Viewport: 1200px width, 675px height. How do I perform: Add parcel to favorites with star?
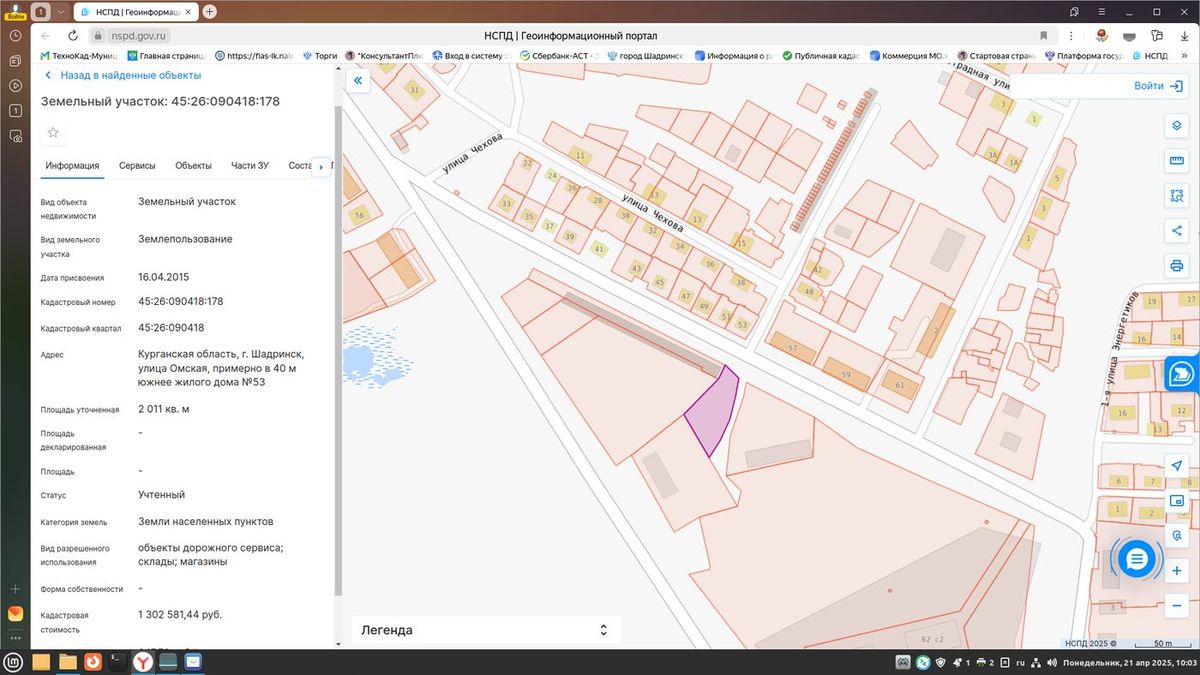pyautogui.click(x=53, y=132)
